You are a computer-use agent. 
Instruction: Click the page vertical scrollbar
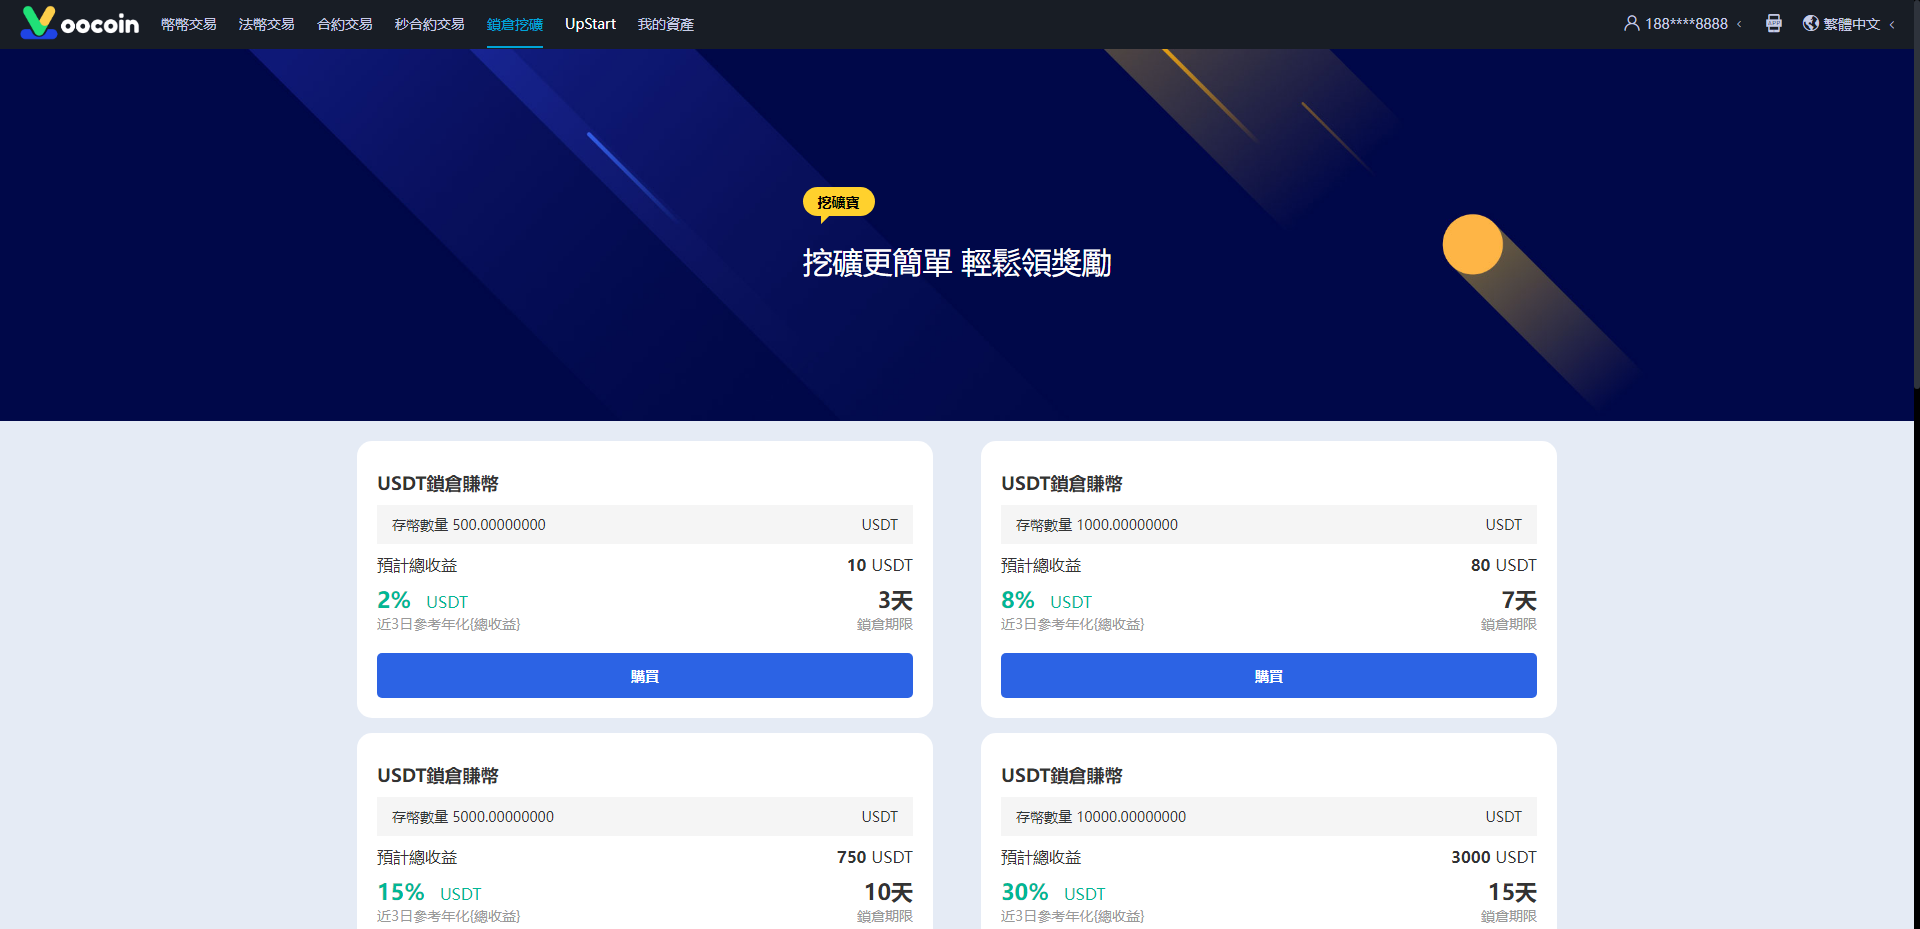[x=1916, y=200]
